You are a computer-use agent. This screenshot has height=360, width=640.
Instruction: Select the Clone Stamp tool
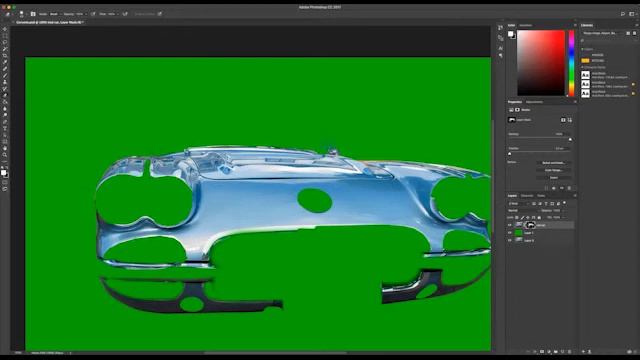tap(5, 82)
